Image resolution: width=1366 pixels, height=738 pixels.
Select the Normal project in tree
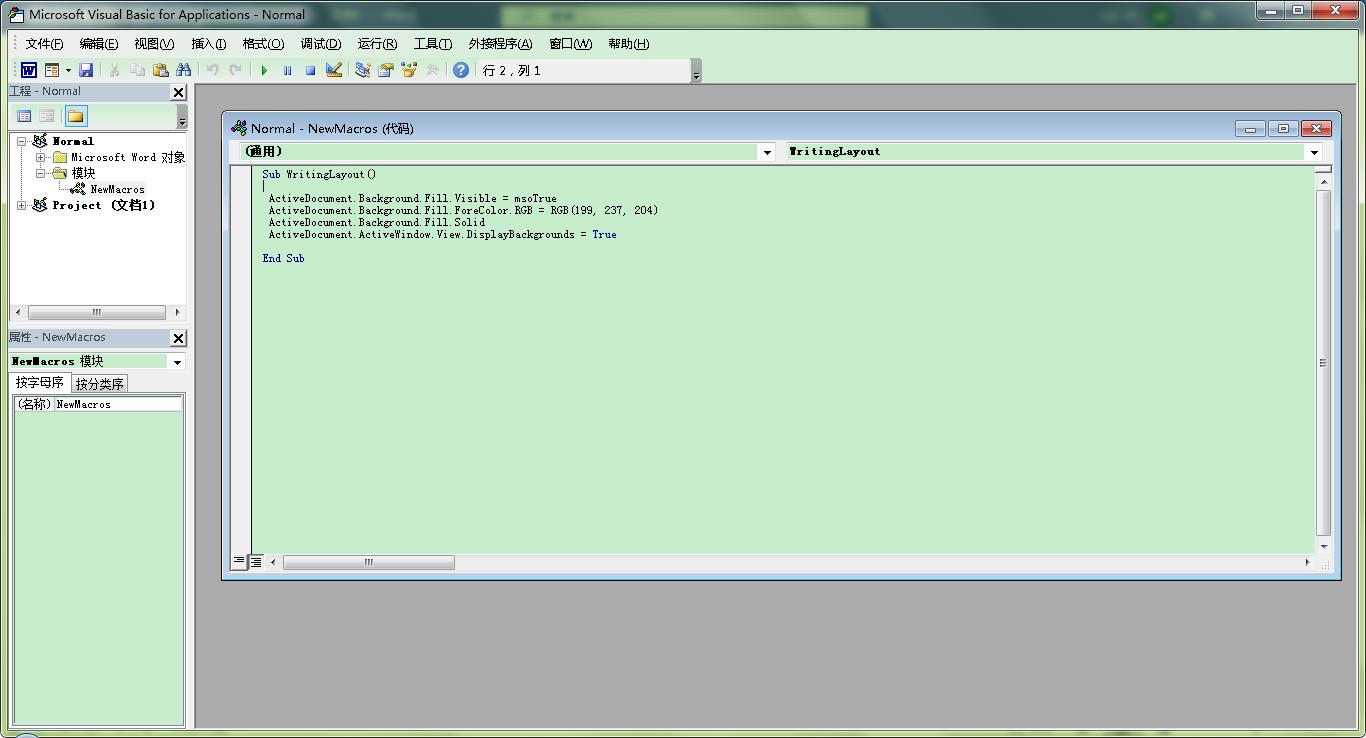(73, 141)
